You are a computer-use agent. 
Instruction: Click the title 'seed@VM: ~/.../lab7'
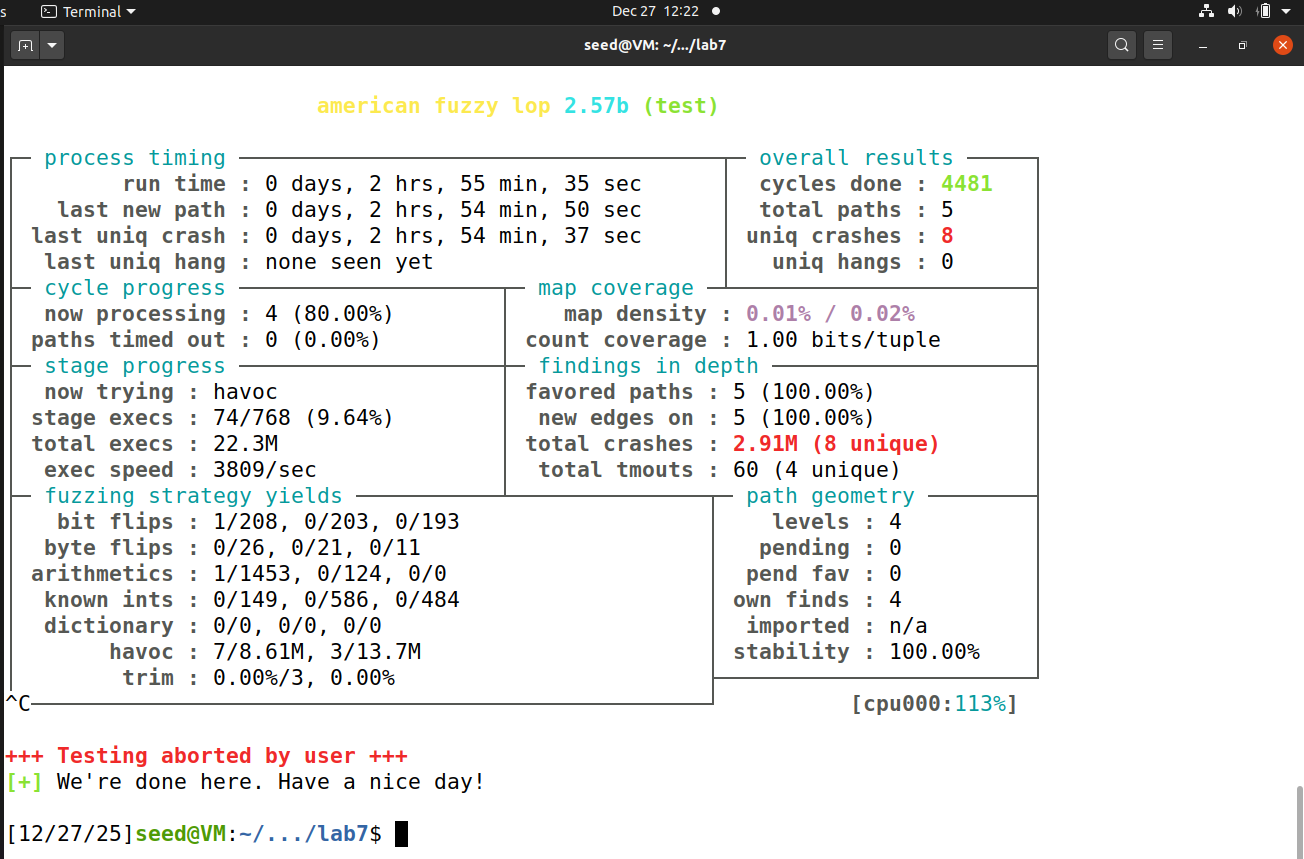[x=655, y=45]
